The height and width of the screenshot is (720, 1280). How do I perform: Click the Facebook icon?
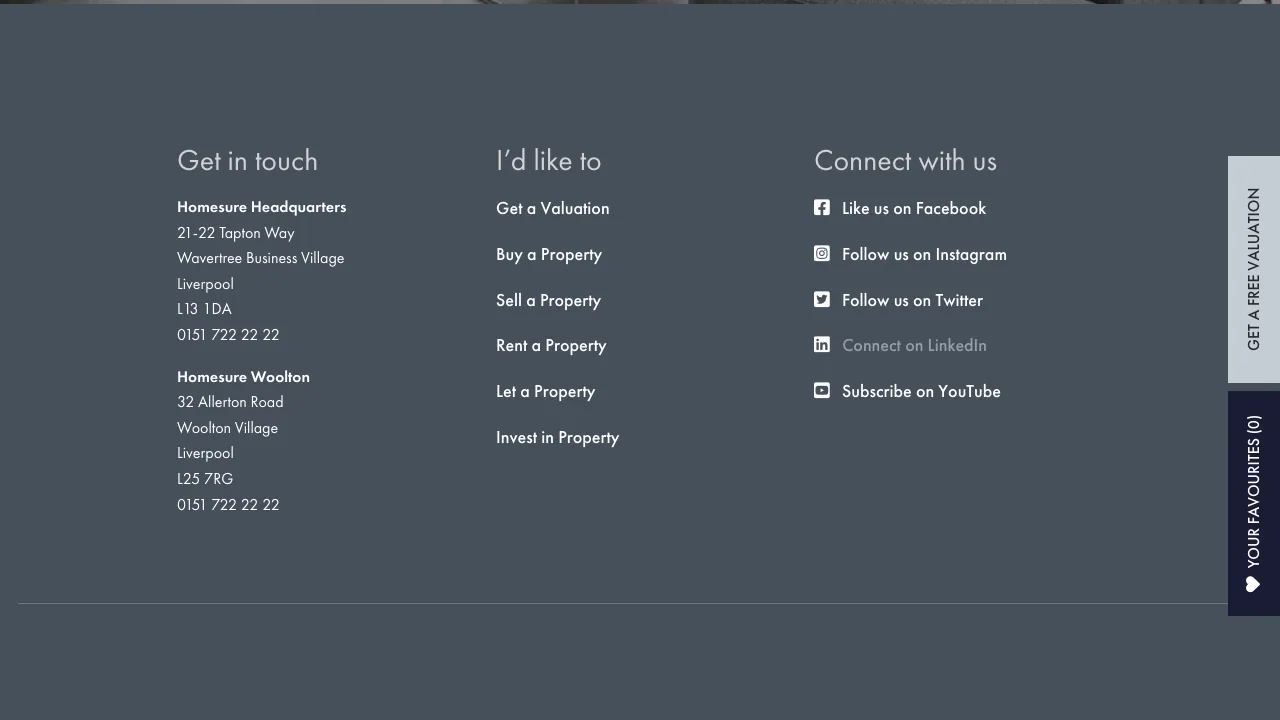(x=821, y=207)
